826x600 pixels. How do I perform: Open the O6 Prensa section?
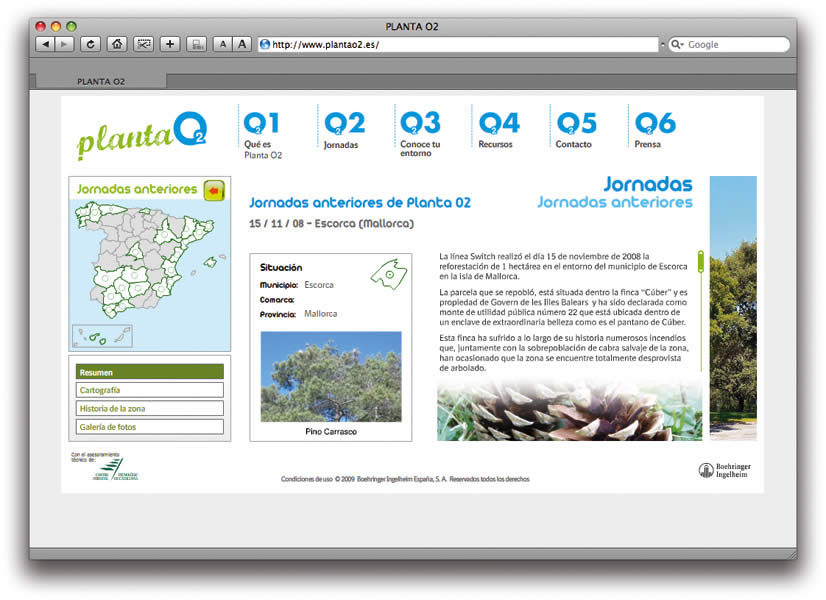655,130
